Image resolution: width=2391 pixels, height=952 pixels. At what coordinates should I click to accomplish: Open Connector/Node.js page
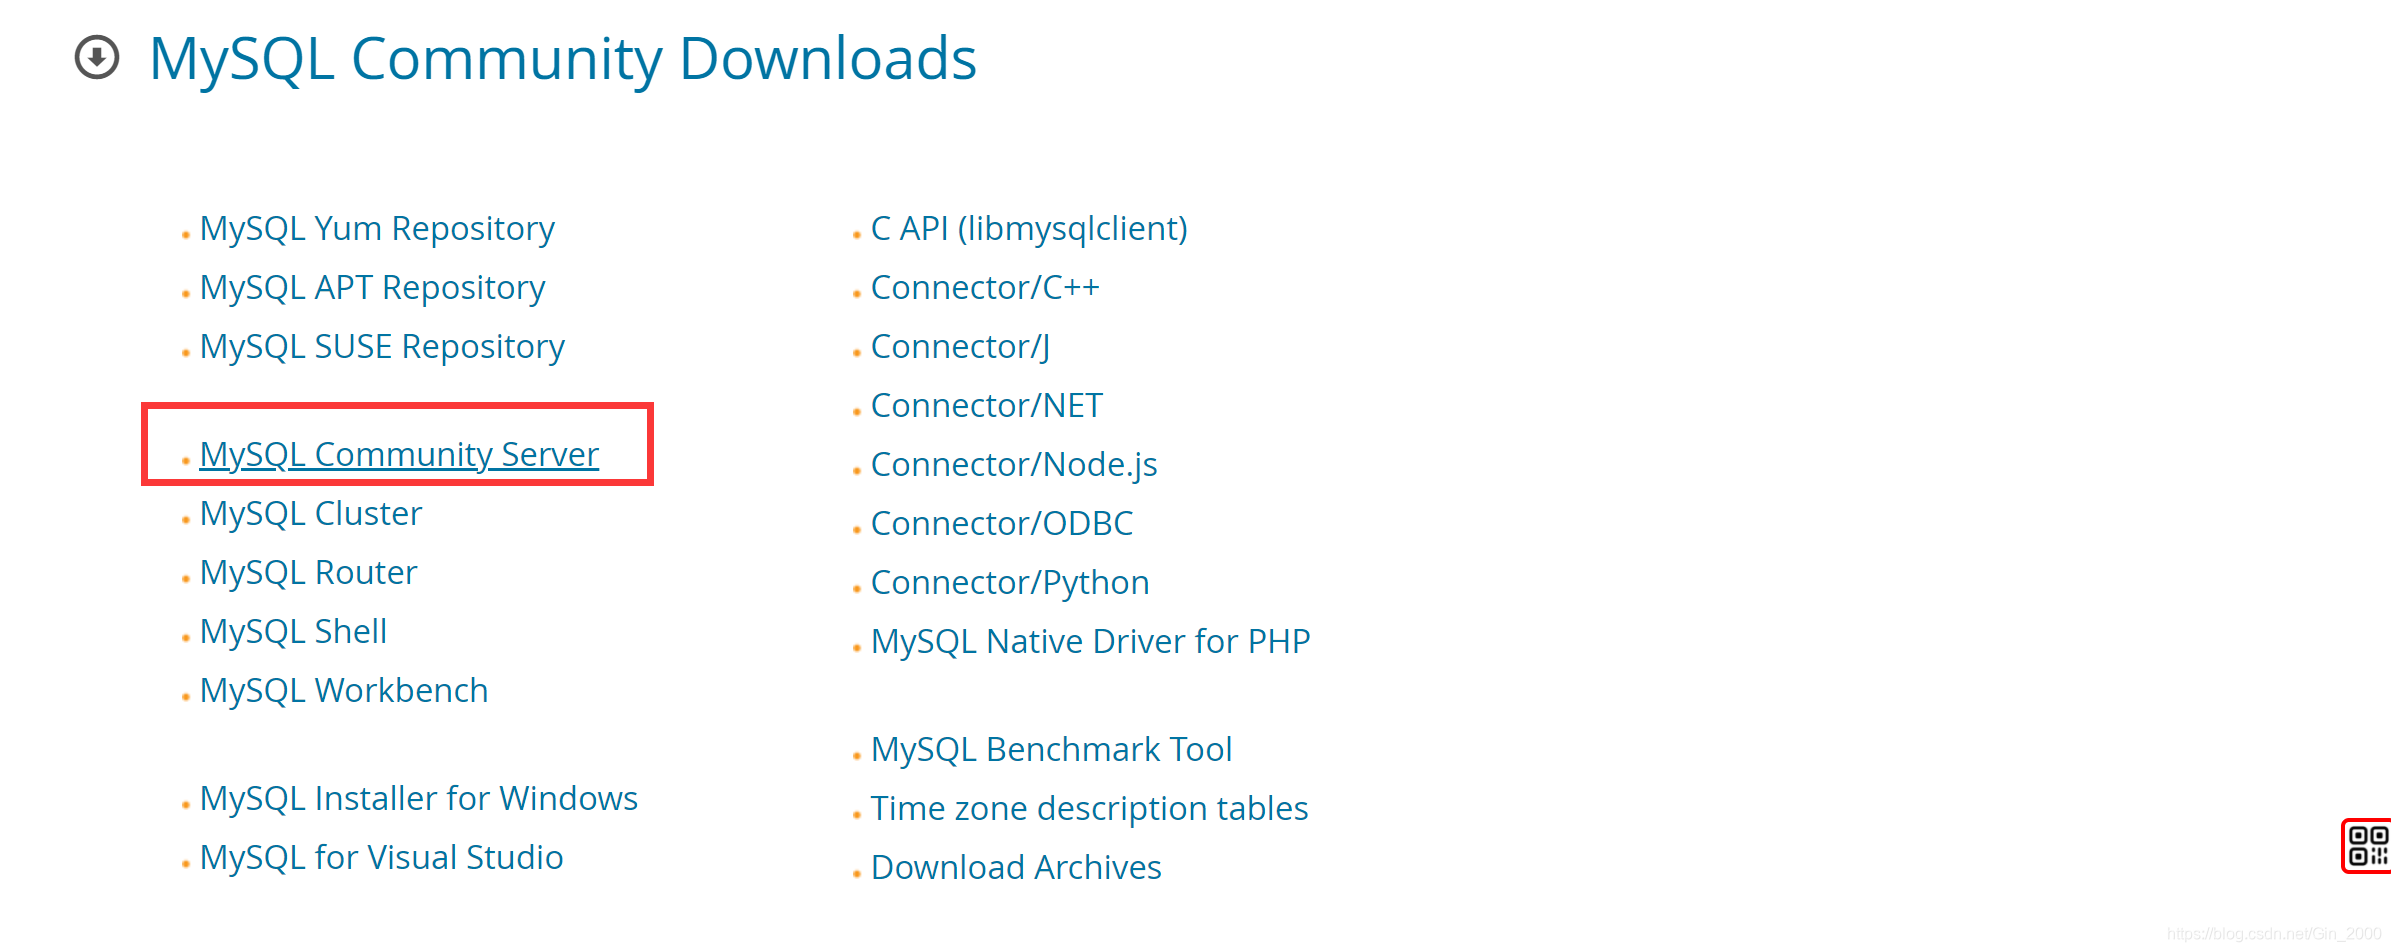point(1014,464)
